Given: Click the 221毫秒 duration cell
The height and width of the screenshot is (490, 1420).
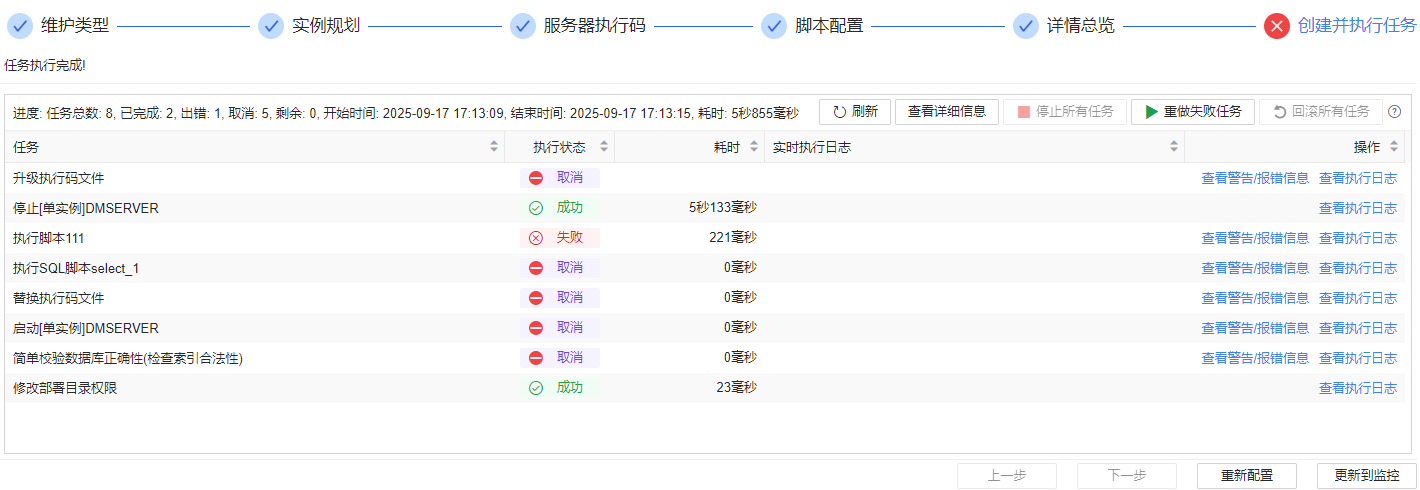Looking at the screenshot, I should 733,238.
